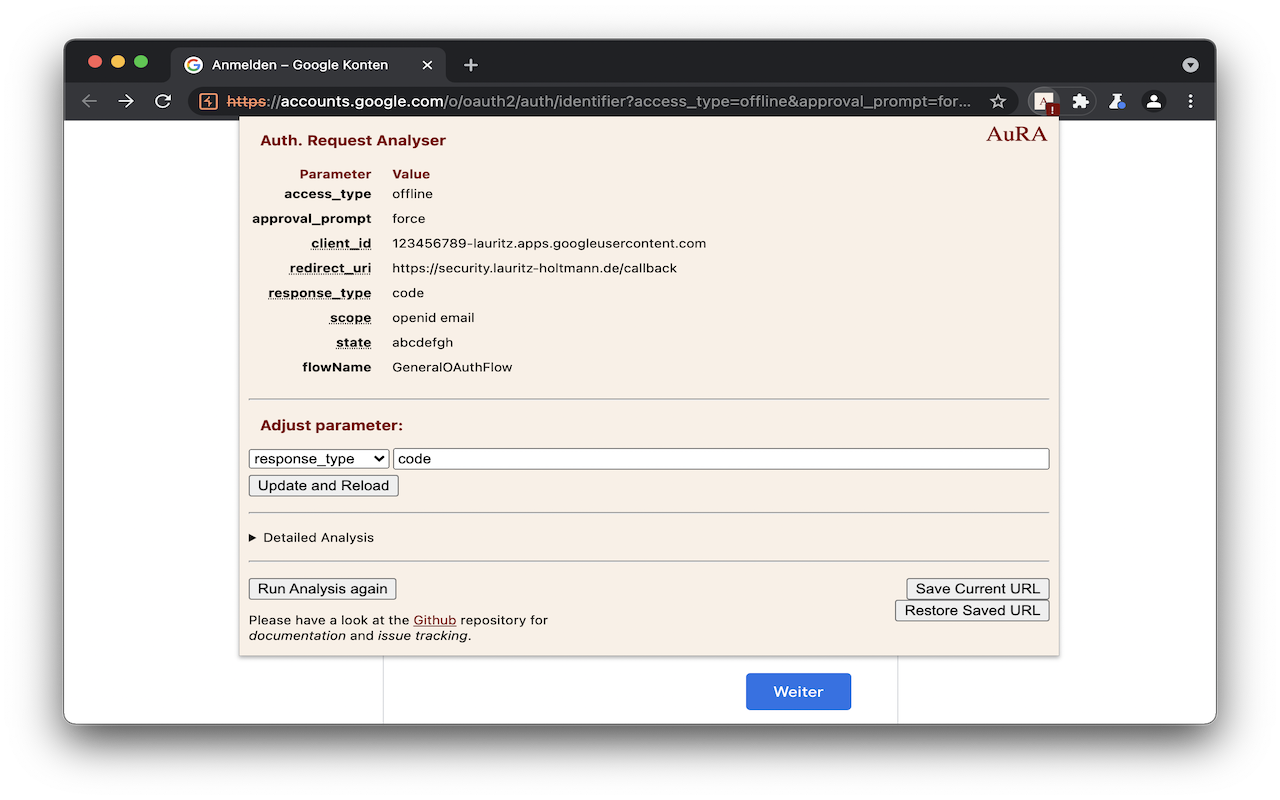Open the response_type parameter dropdown
The width and height of the screenshot is (1280, 800).
click(x=319, y=459)
